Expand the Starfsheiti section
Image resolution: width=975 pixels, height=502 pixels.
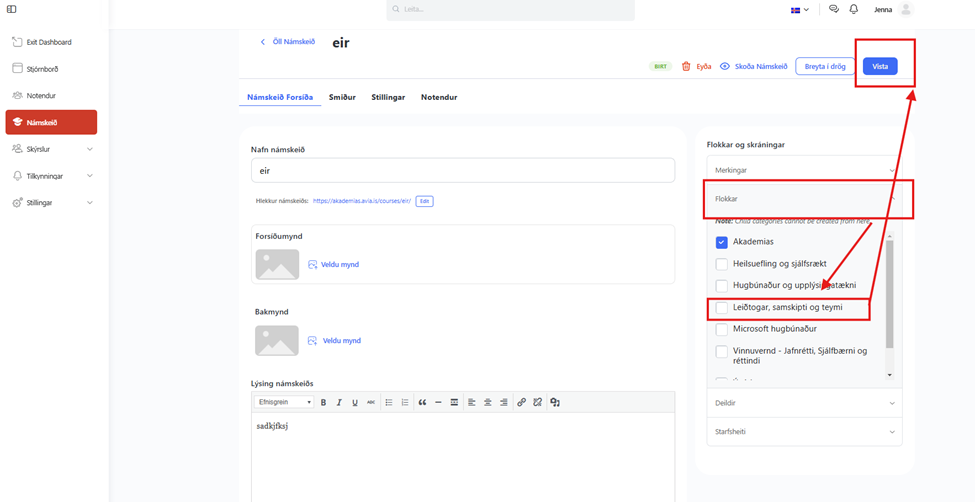click(x=803, y=432)
